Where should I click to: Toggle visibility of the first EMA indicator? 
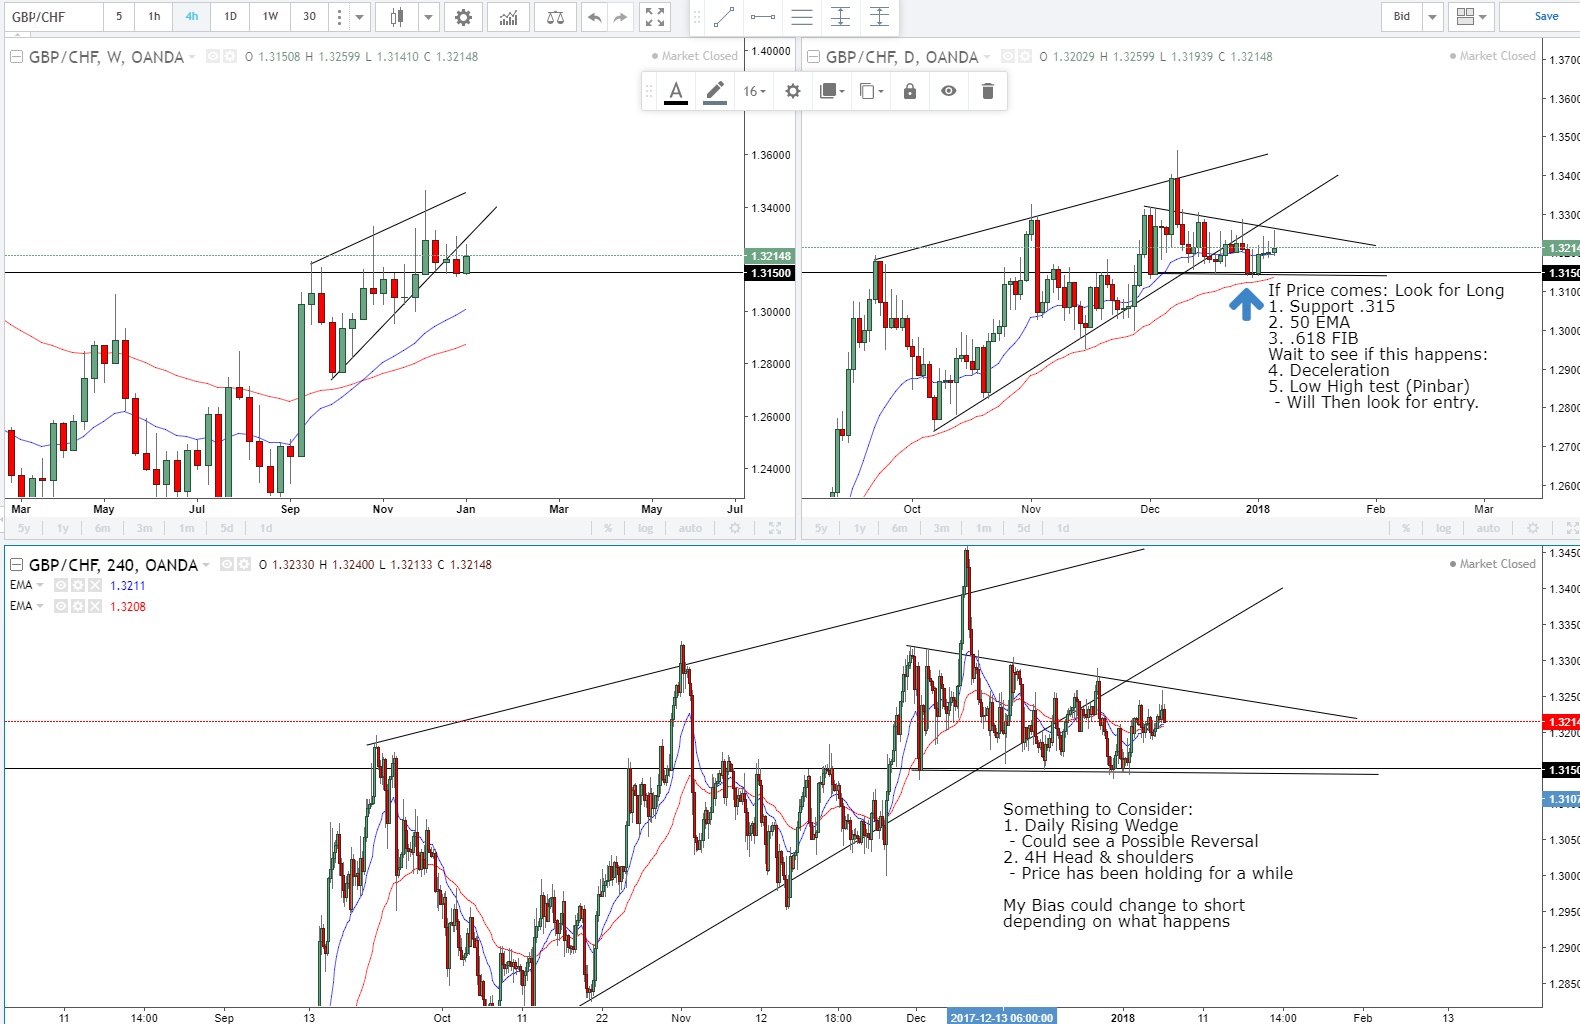pos(61,585)
